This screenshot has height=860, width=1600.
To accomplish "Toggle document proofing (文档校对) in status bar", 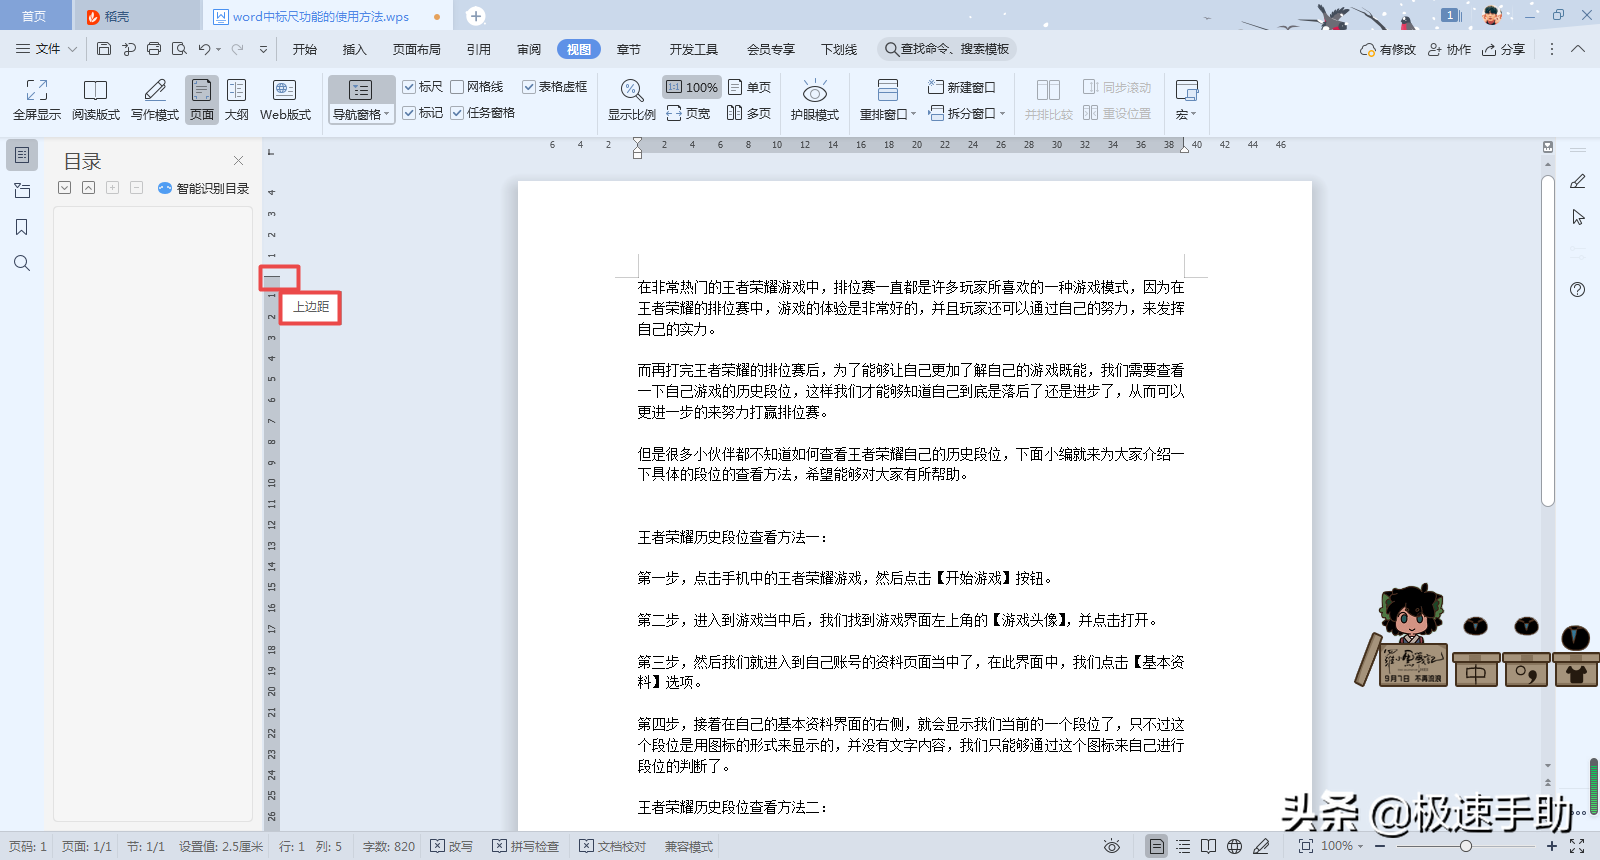I will coord(613,846).
